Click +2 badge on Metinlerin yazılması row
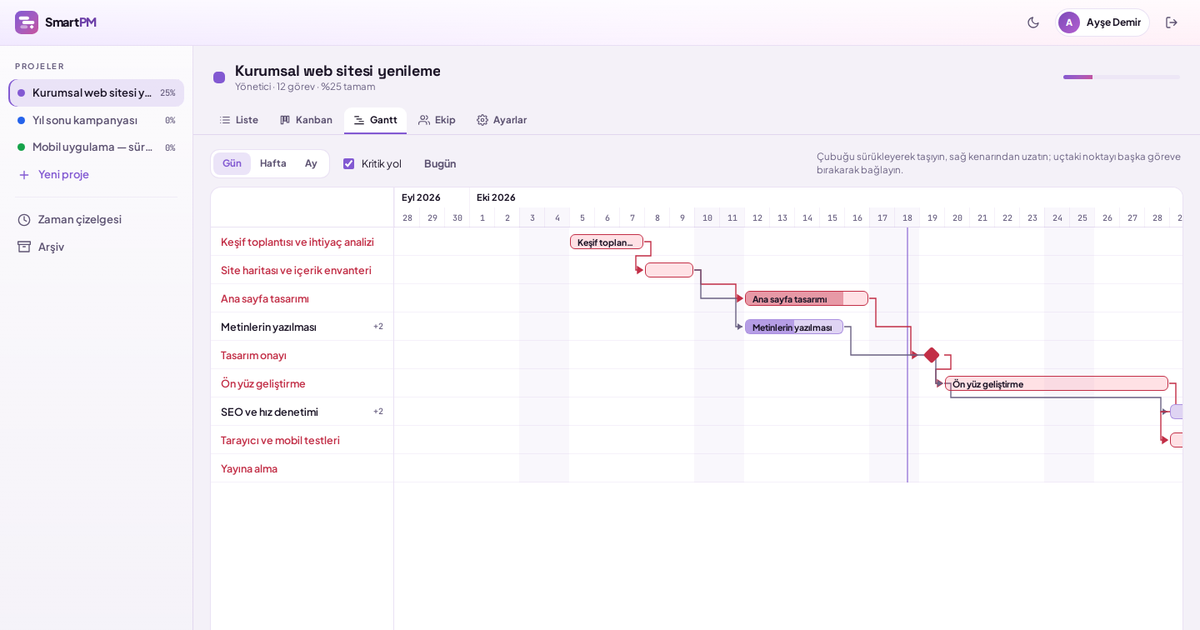 378,326
